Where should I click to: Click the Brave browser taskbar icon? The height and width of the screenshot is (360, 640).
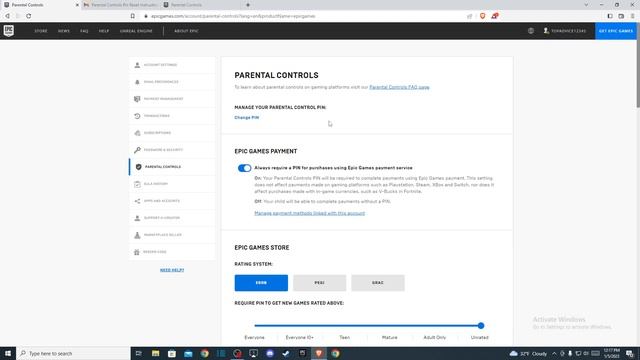point(319,353)
